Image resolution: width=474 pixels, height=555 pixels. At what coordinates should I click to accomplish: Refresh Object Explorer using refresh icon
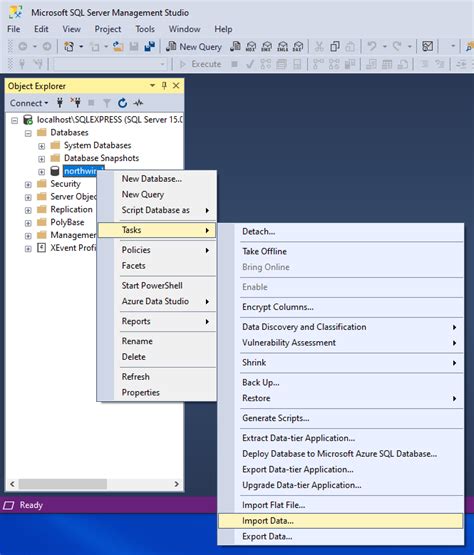point(122,103)
